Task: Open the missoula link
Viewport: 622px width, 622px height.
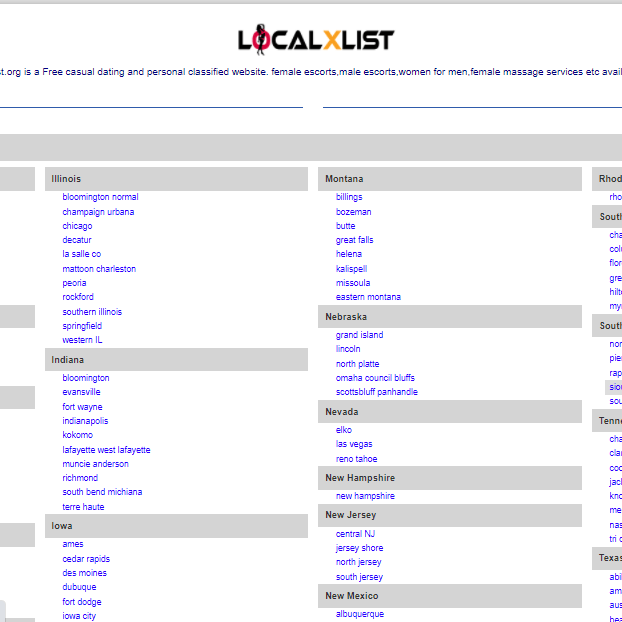Action: pos(353,283)
